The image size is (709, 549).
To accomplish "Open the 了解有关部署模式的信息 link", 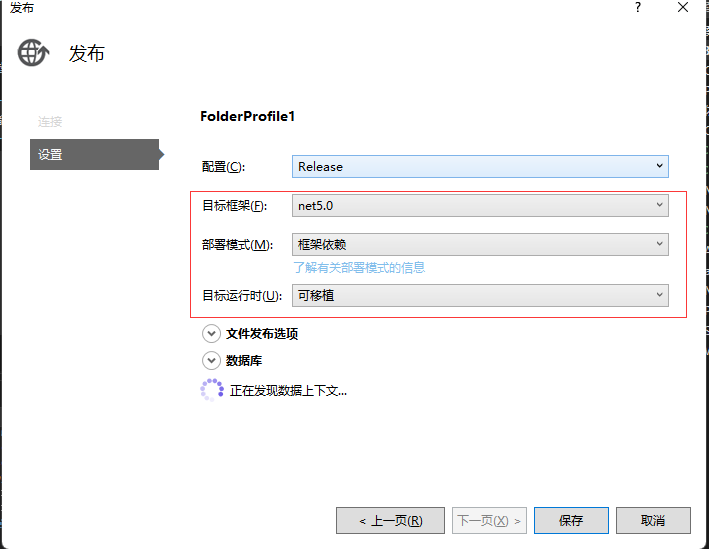I will coord(359,268).
